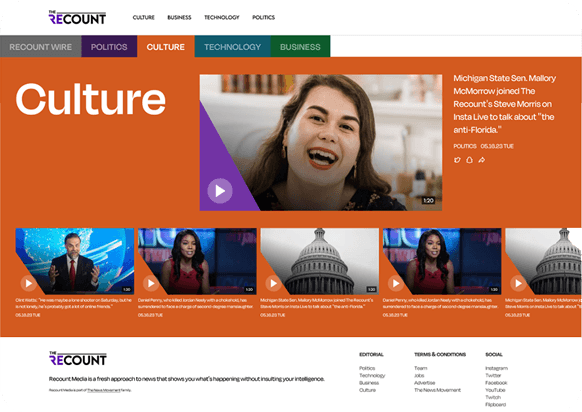This screenshot has height=412, width=582.
Task: Open the Clint Watts video thumbnail
Action: pos(75,261)
